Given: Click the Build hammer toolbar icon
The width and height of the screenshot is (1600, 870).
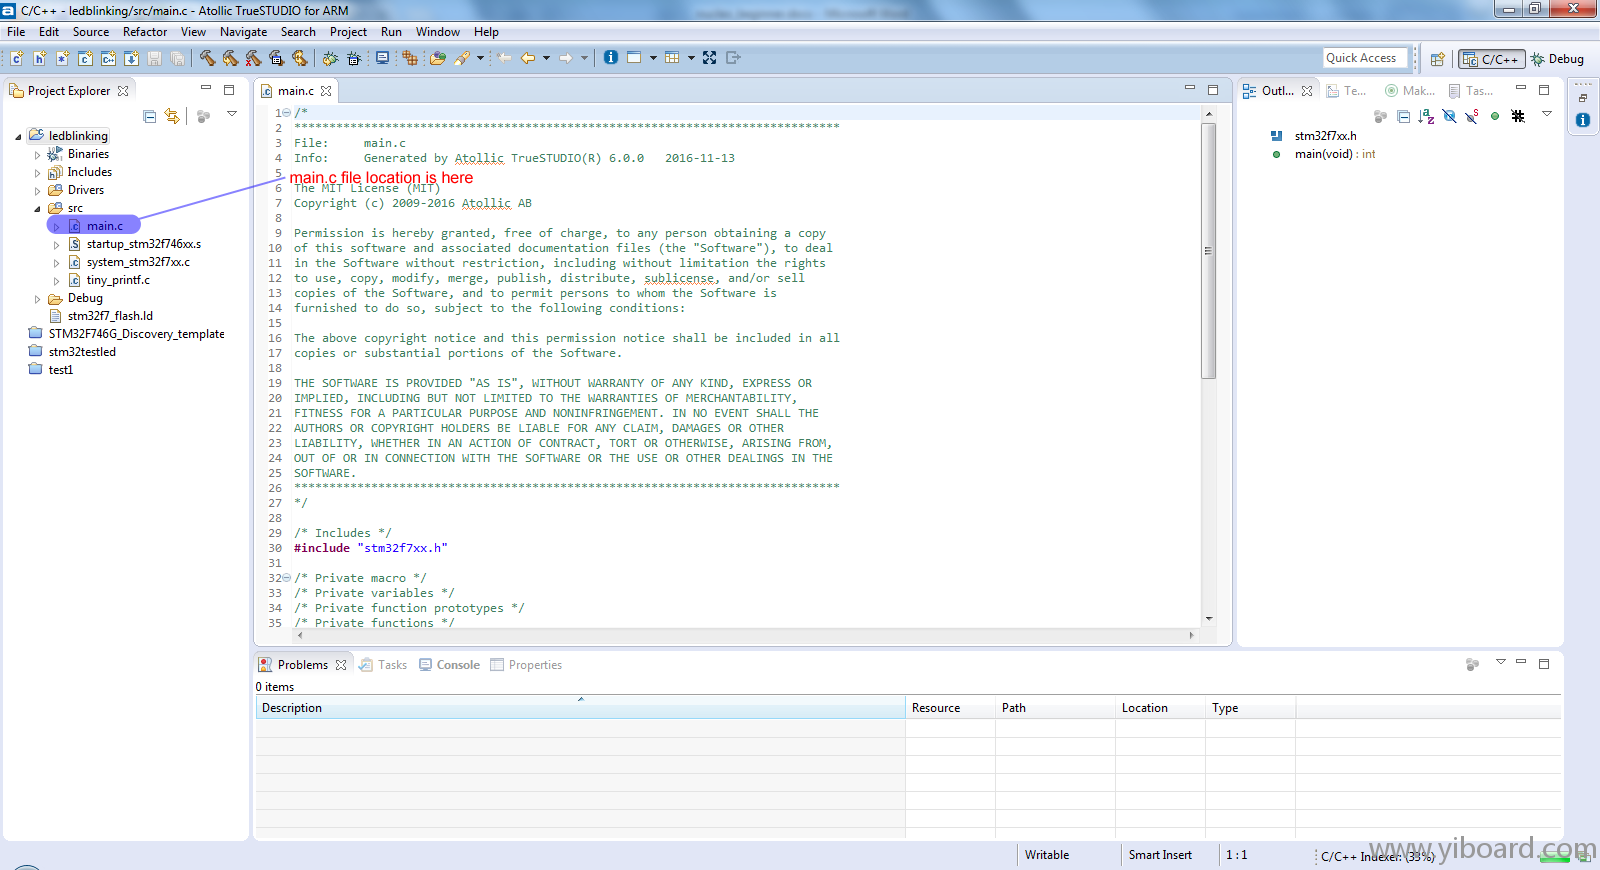Looking at the screenshot, I should (207, 58).
